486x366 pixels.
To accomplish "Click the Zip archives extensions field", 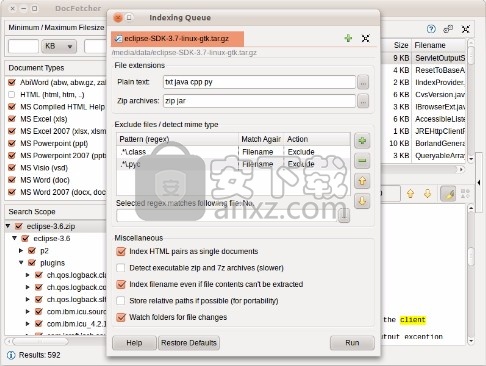I will (259, 101).
